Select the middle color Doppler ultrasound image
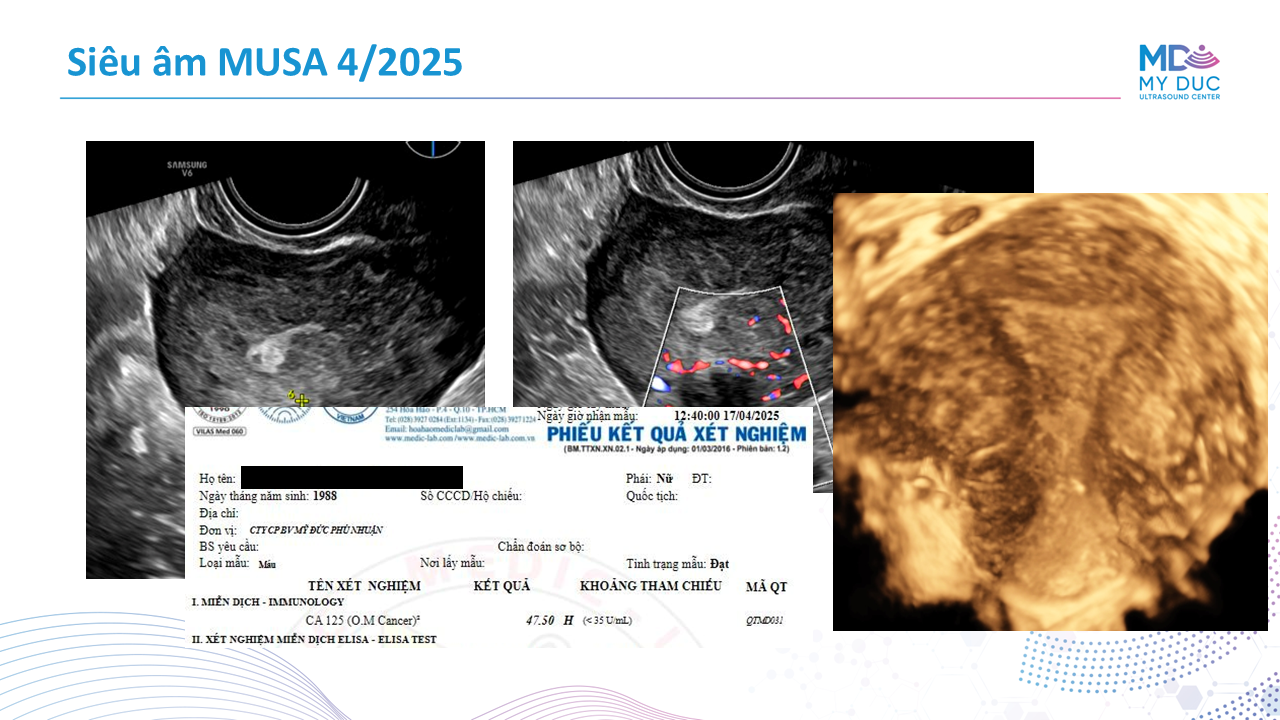 pos(773,316)
